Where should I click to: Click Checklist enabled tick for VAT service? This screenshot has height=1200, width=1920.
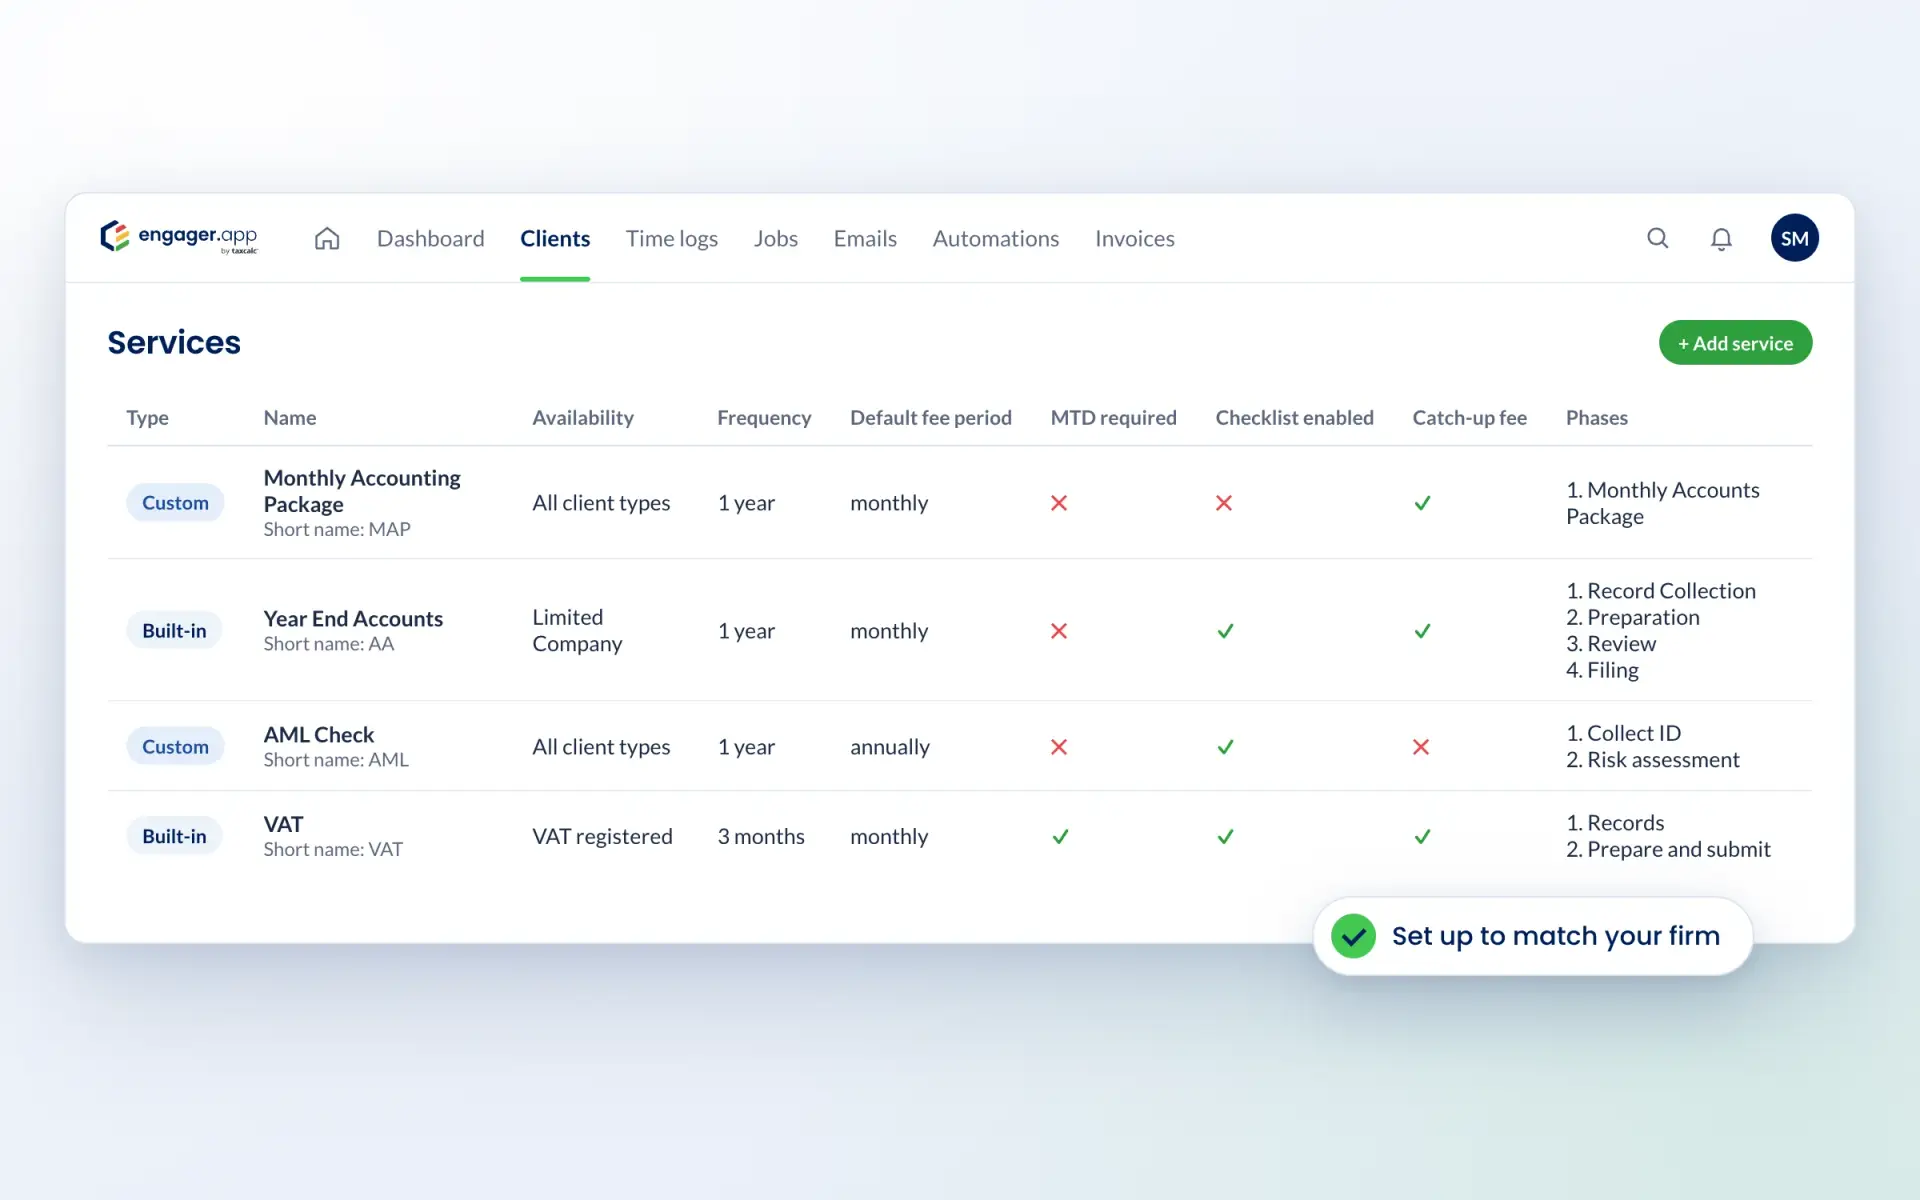[1225, 836]
